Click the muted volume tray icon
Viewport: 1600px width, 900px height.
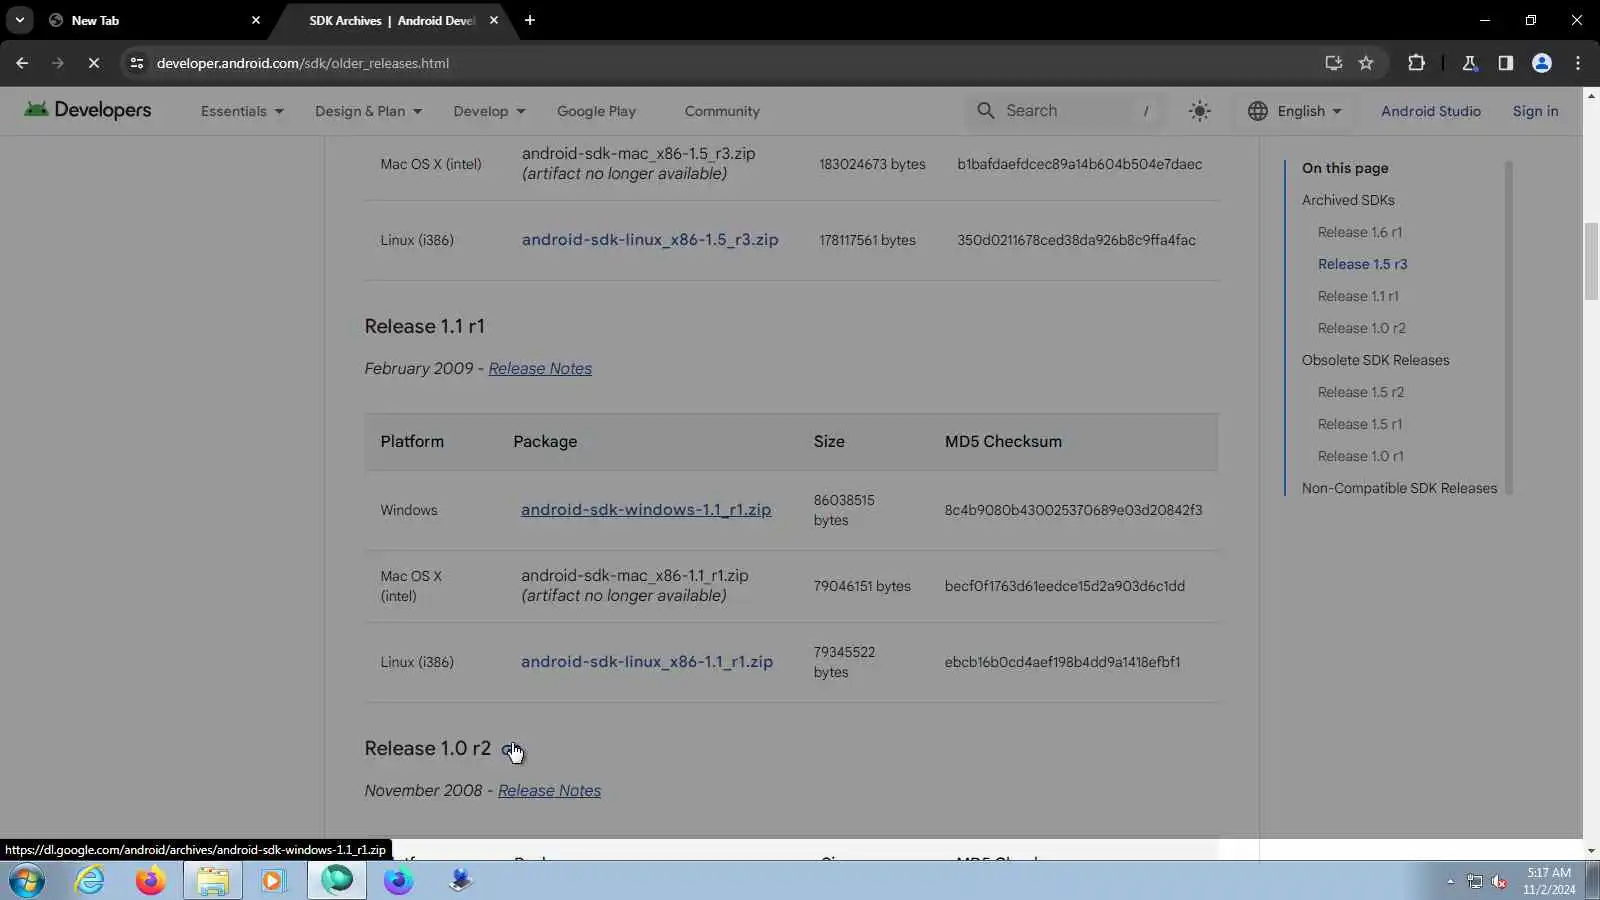click(x=1499, y=881)
